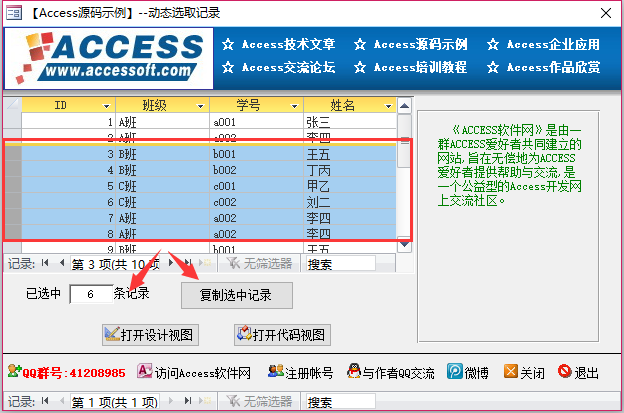Go to previous record in subform navigator
Image resolution: width=624 pixels, height=413 pixels.
(62, 263)
